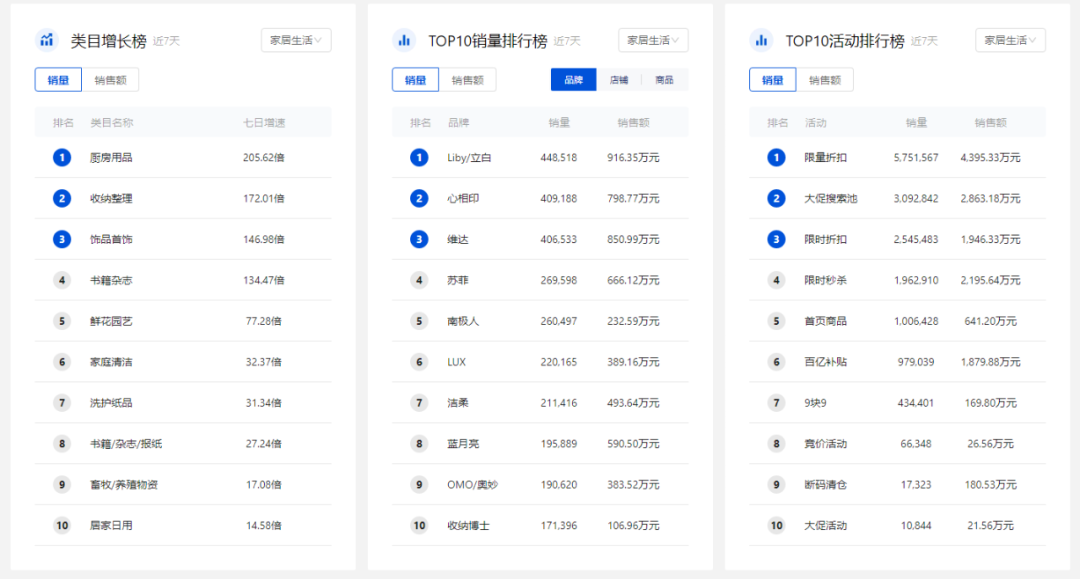This screenshot has width=1080, height=579.
Task: Click rank 1 badge beside 限量折扣
Action: [x=776, y=158]
